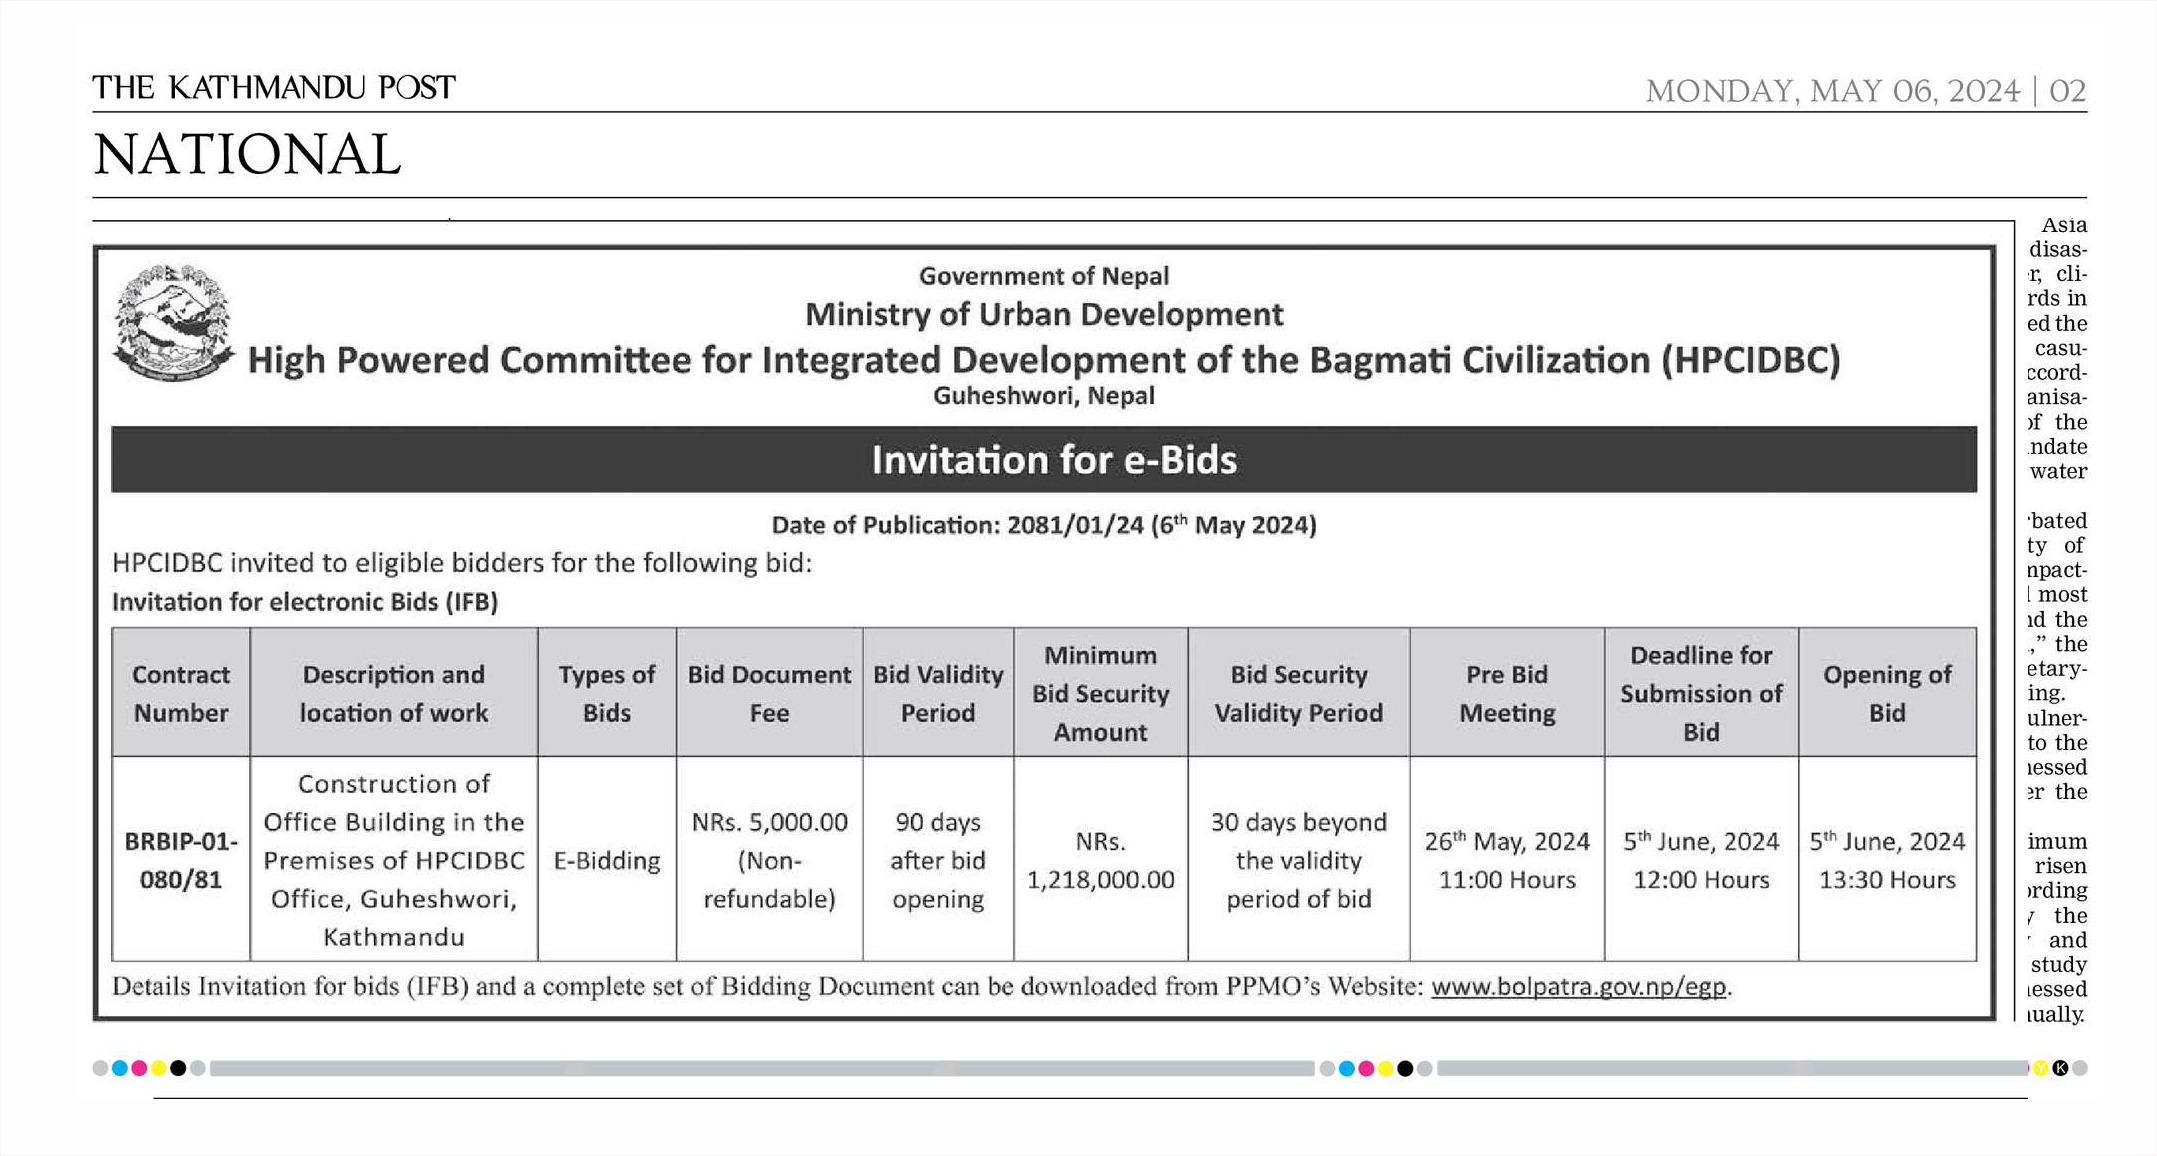This screenshot has width=2157, height=1156.
Task: Click the "Bid Document Fee" column header
Action: click(x=769, y=693)
